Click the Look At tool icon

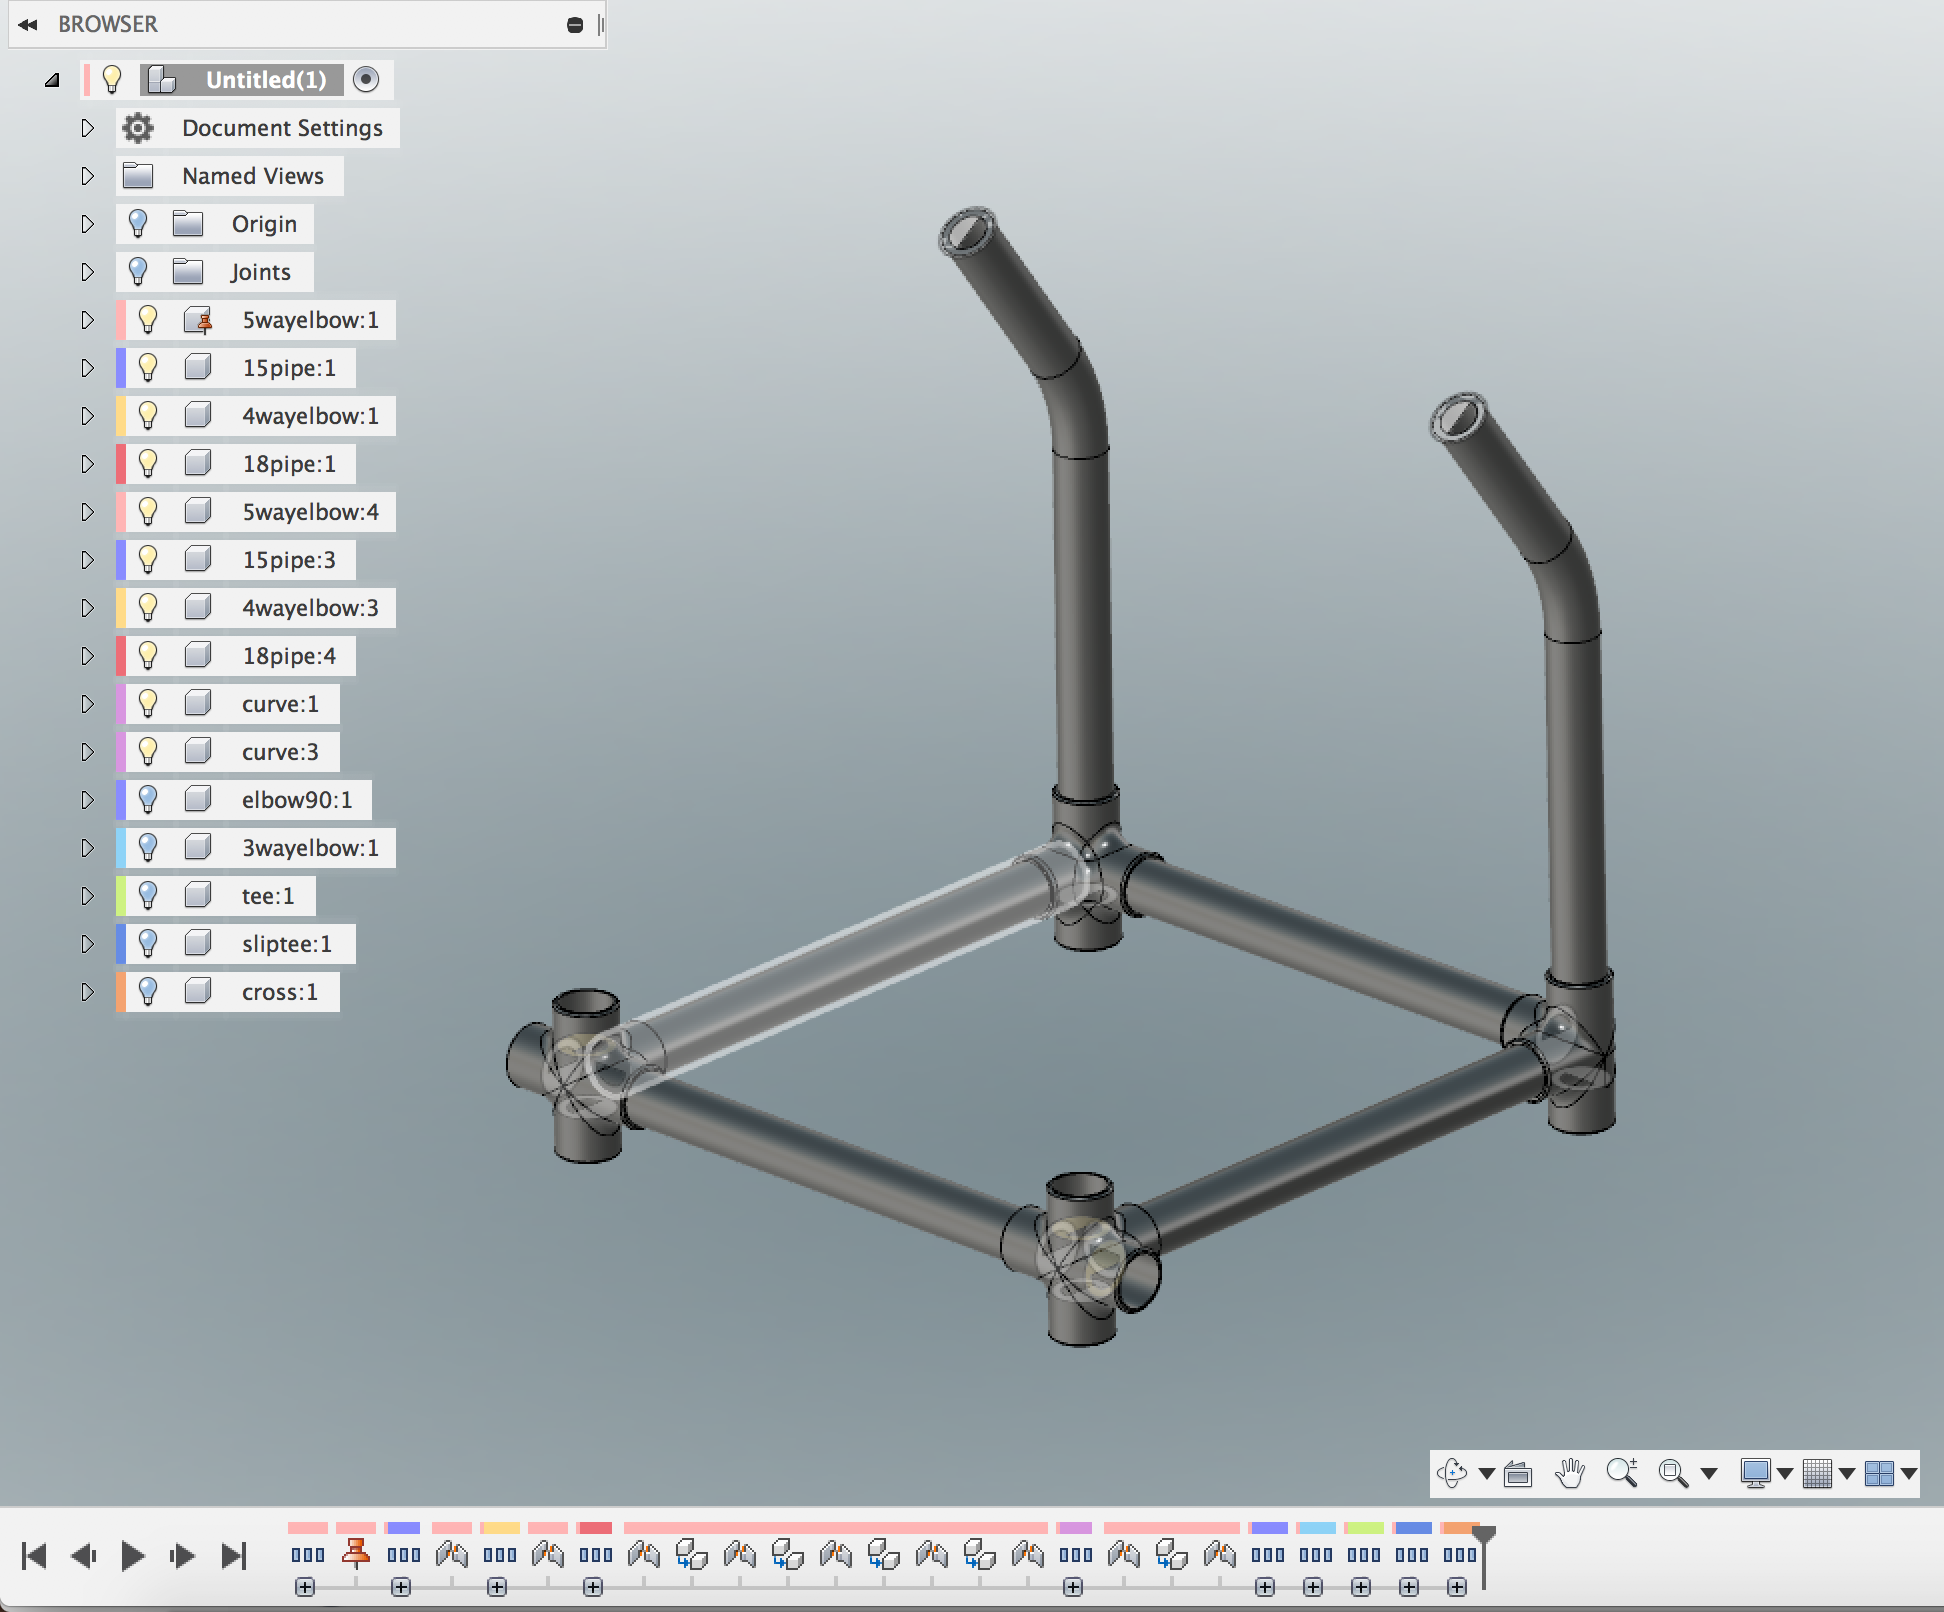1518,1473
